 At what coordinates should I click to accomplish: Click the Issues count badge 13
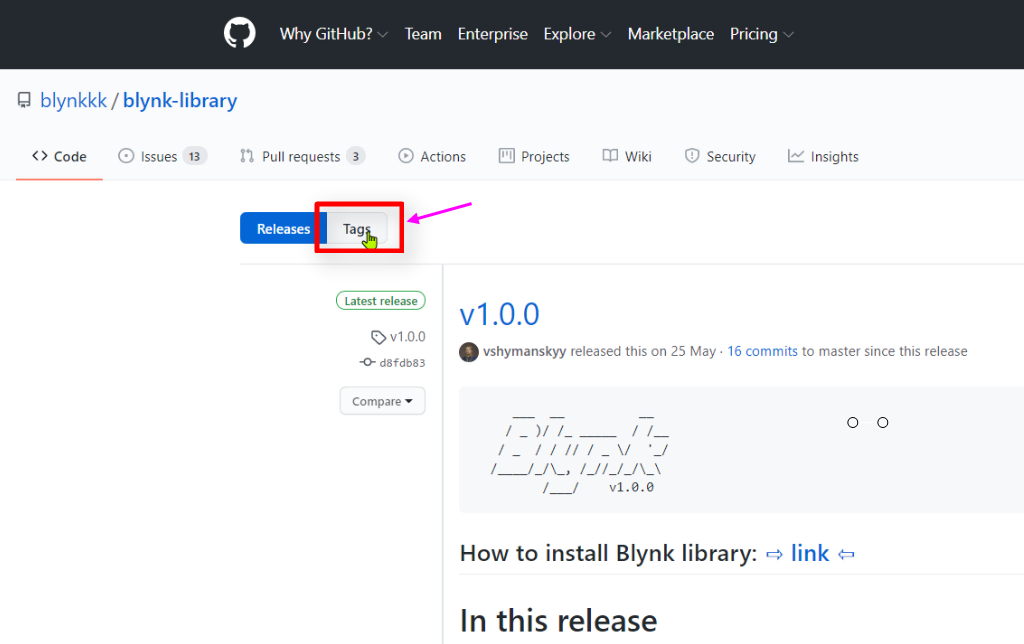(x=195, y=157)
